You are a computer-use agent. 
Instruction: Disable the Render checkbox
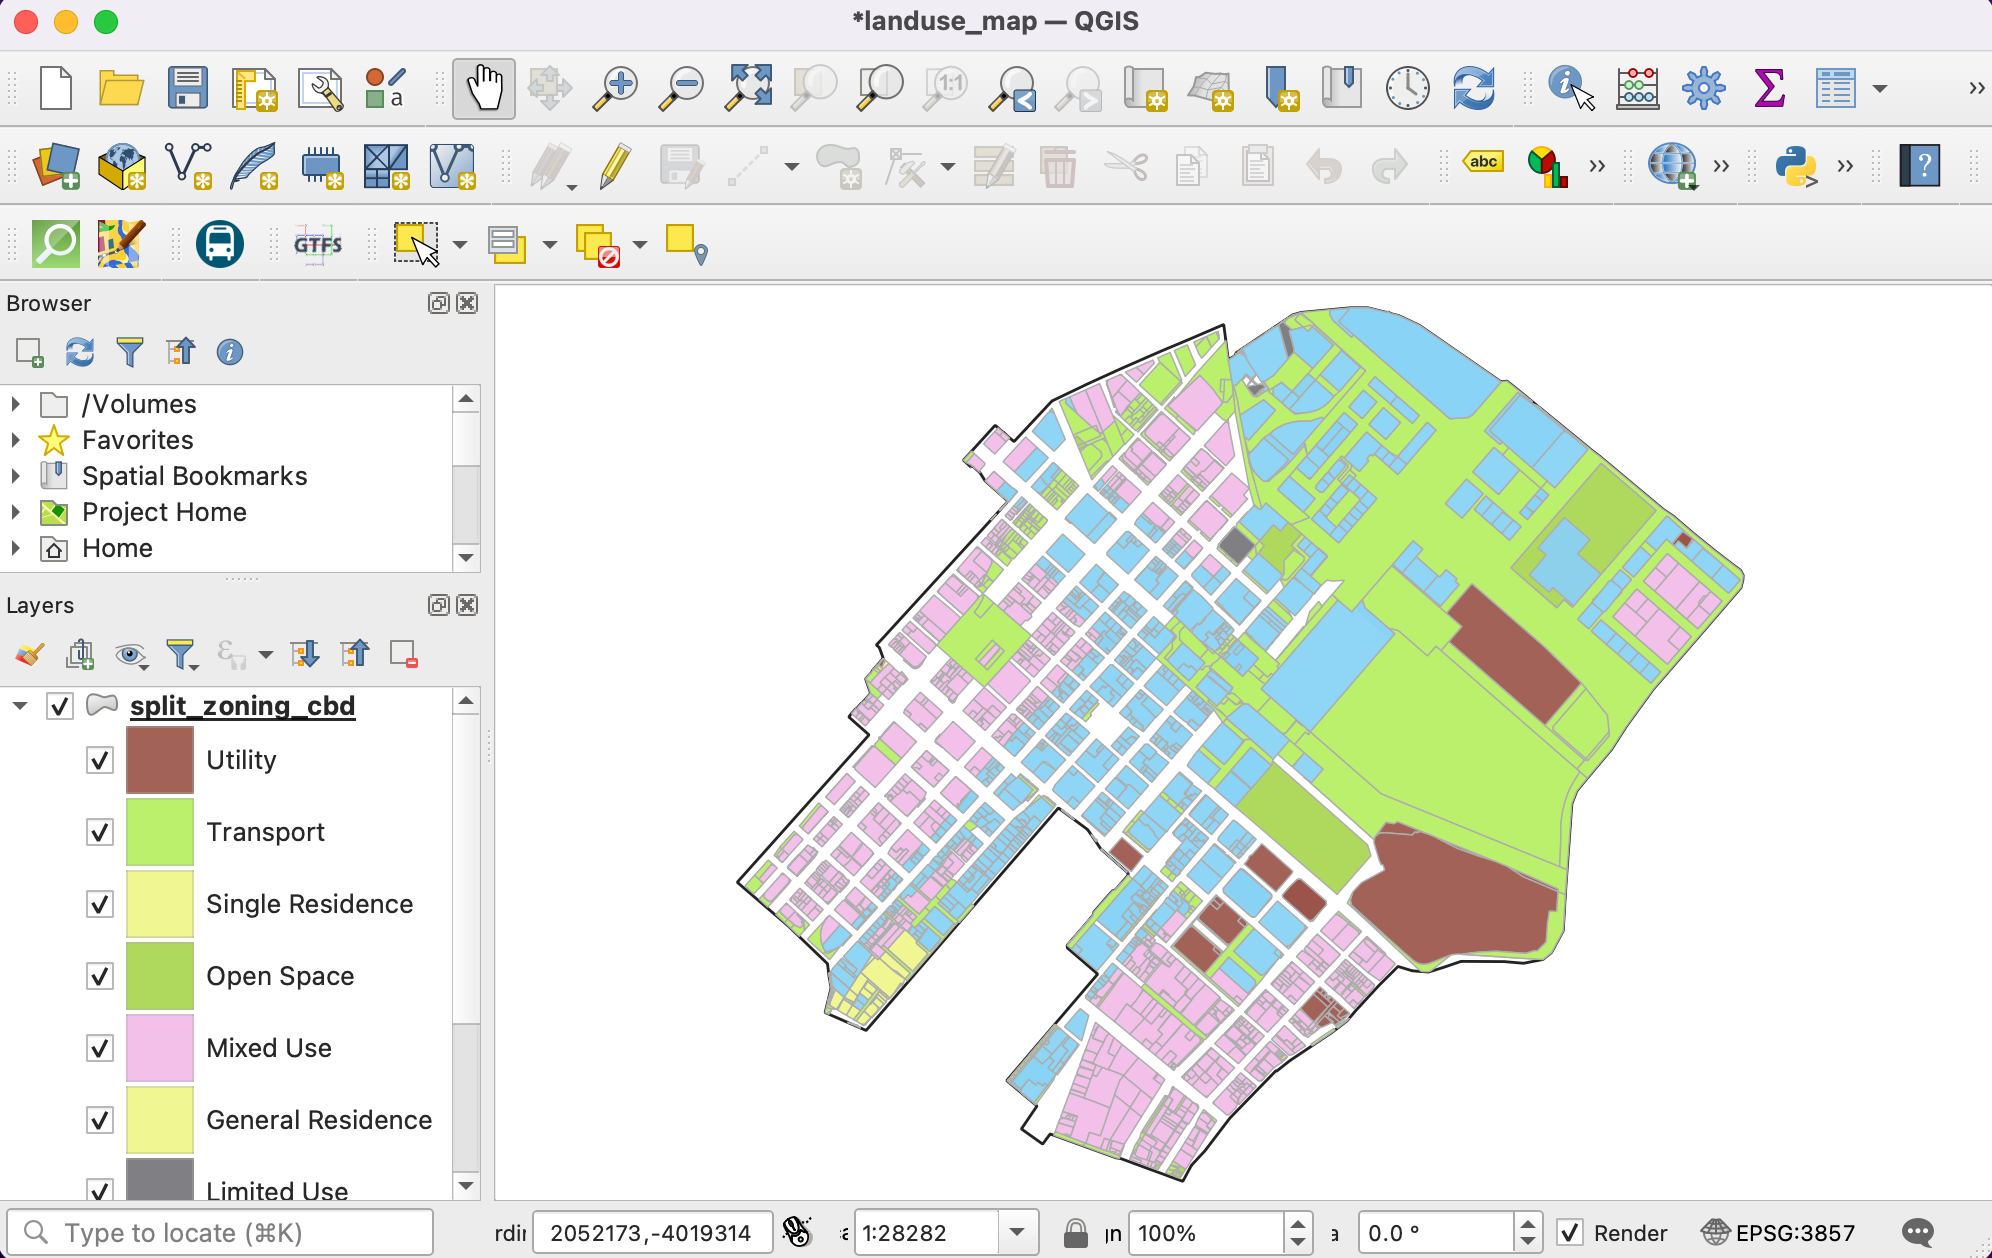coord(1570,1233)
